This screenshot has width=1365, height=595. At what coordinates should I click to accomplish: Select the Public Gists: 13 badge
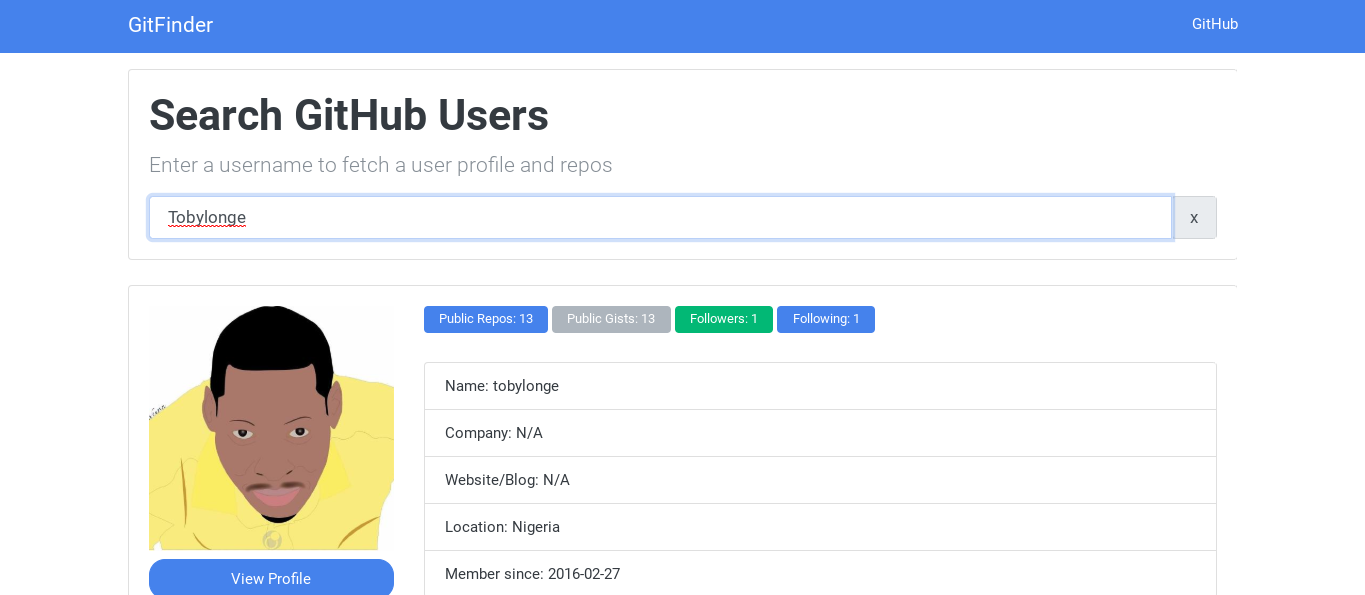(x=611, y=319)
